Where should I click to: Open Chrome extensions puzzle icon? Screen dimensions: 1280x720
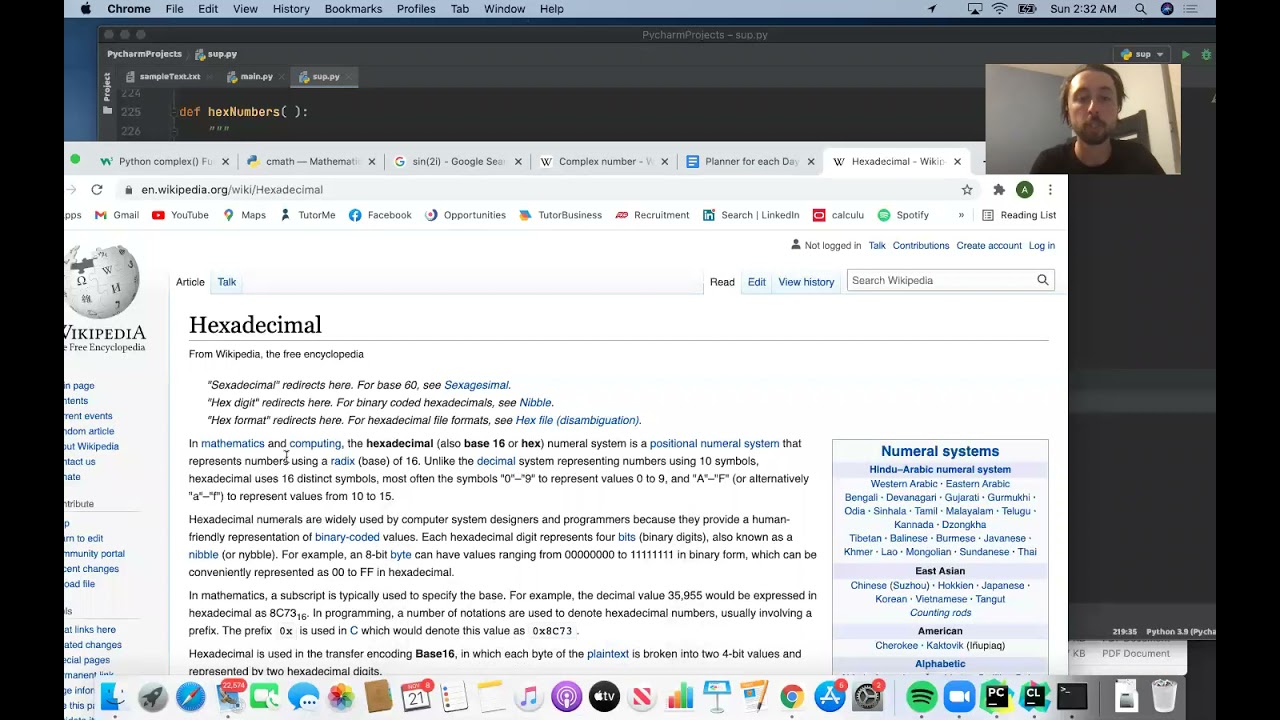(998, 189)
